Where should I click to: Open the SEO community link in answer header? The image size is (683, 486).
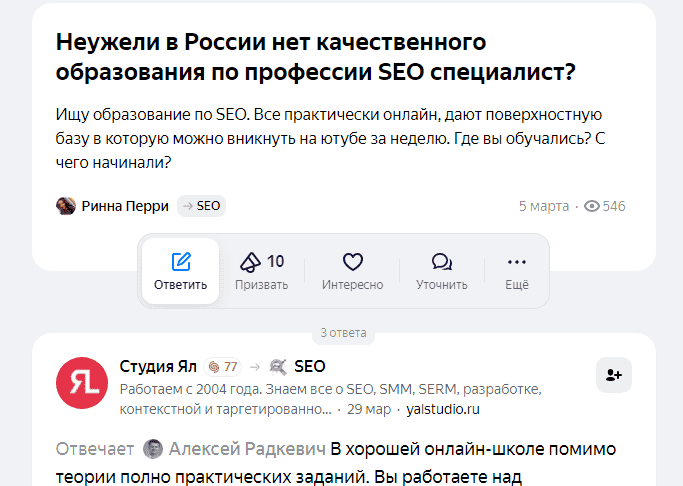310,366
